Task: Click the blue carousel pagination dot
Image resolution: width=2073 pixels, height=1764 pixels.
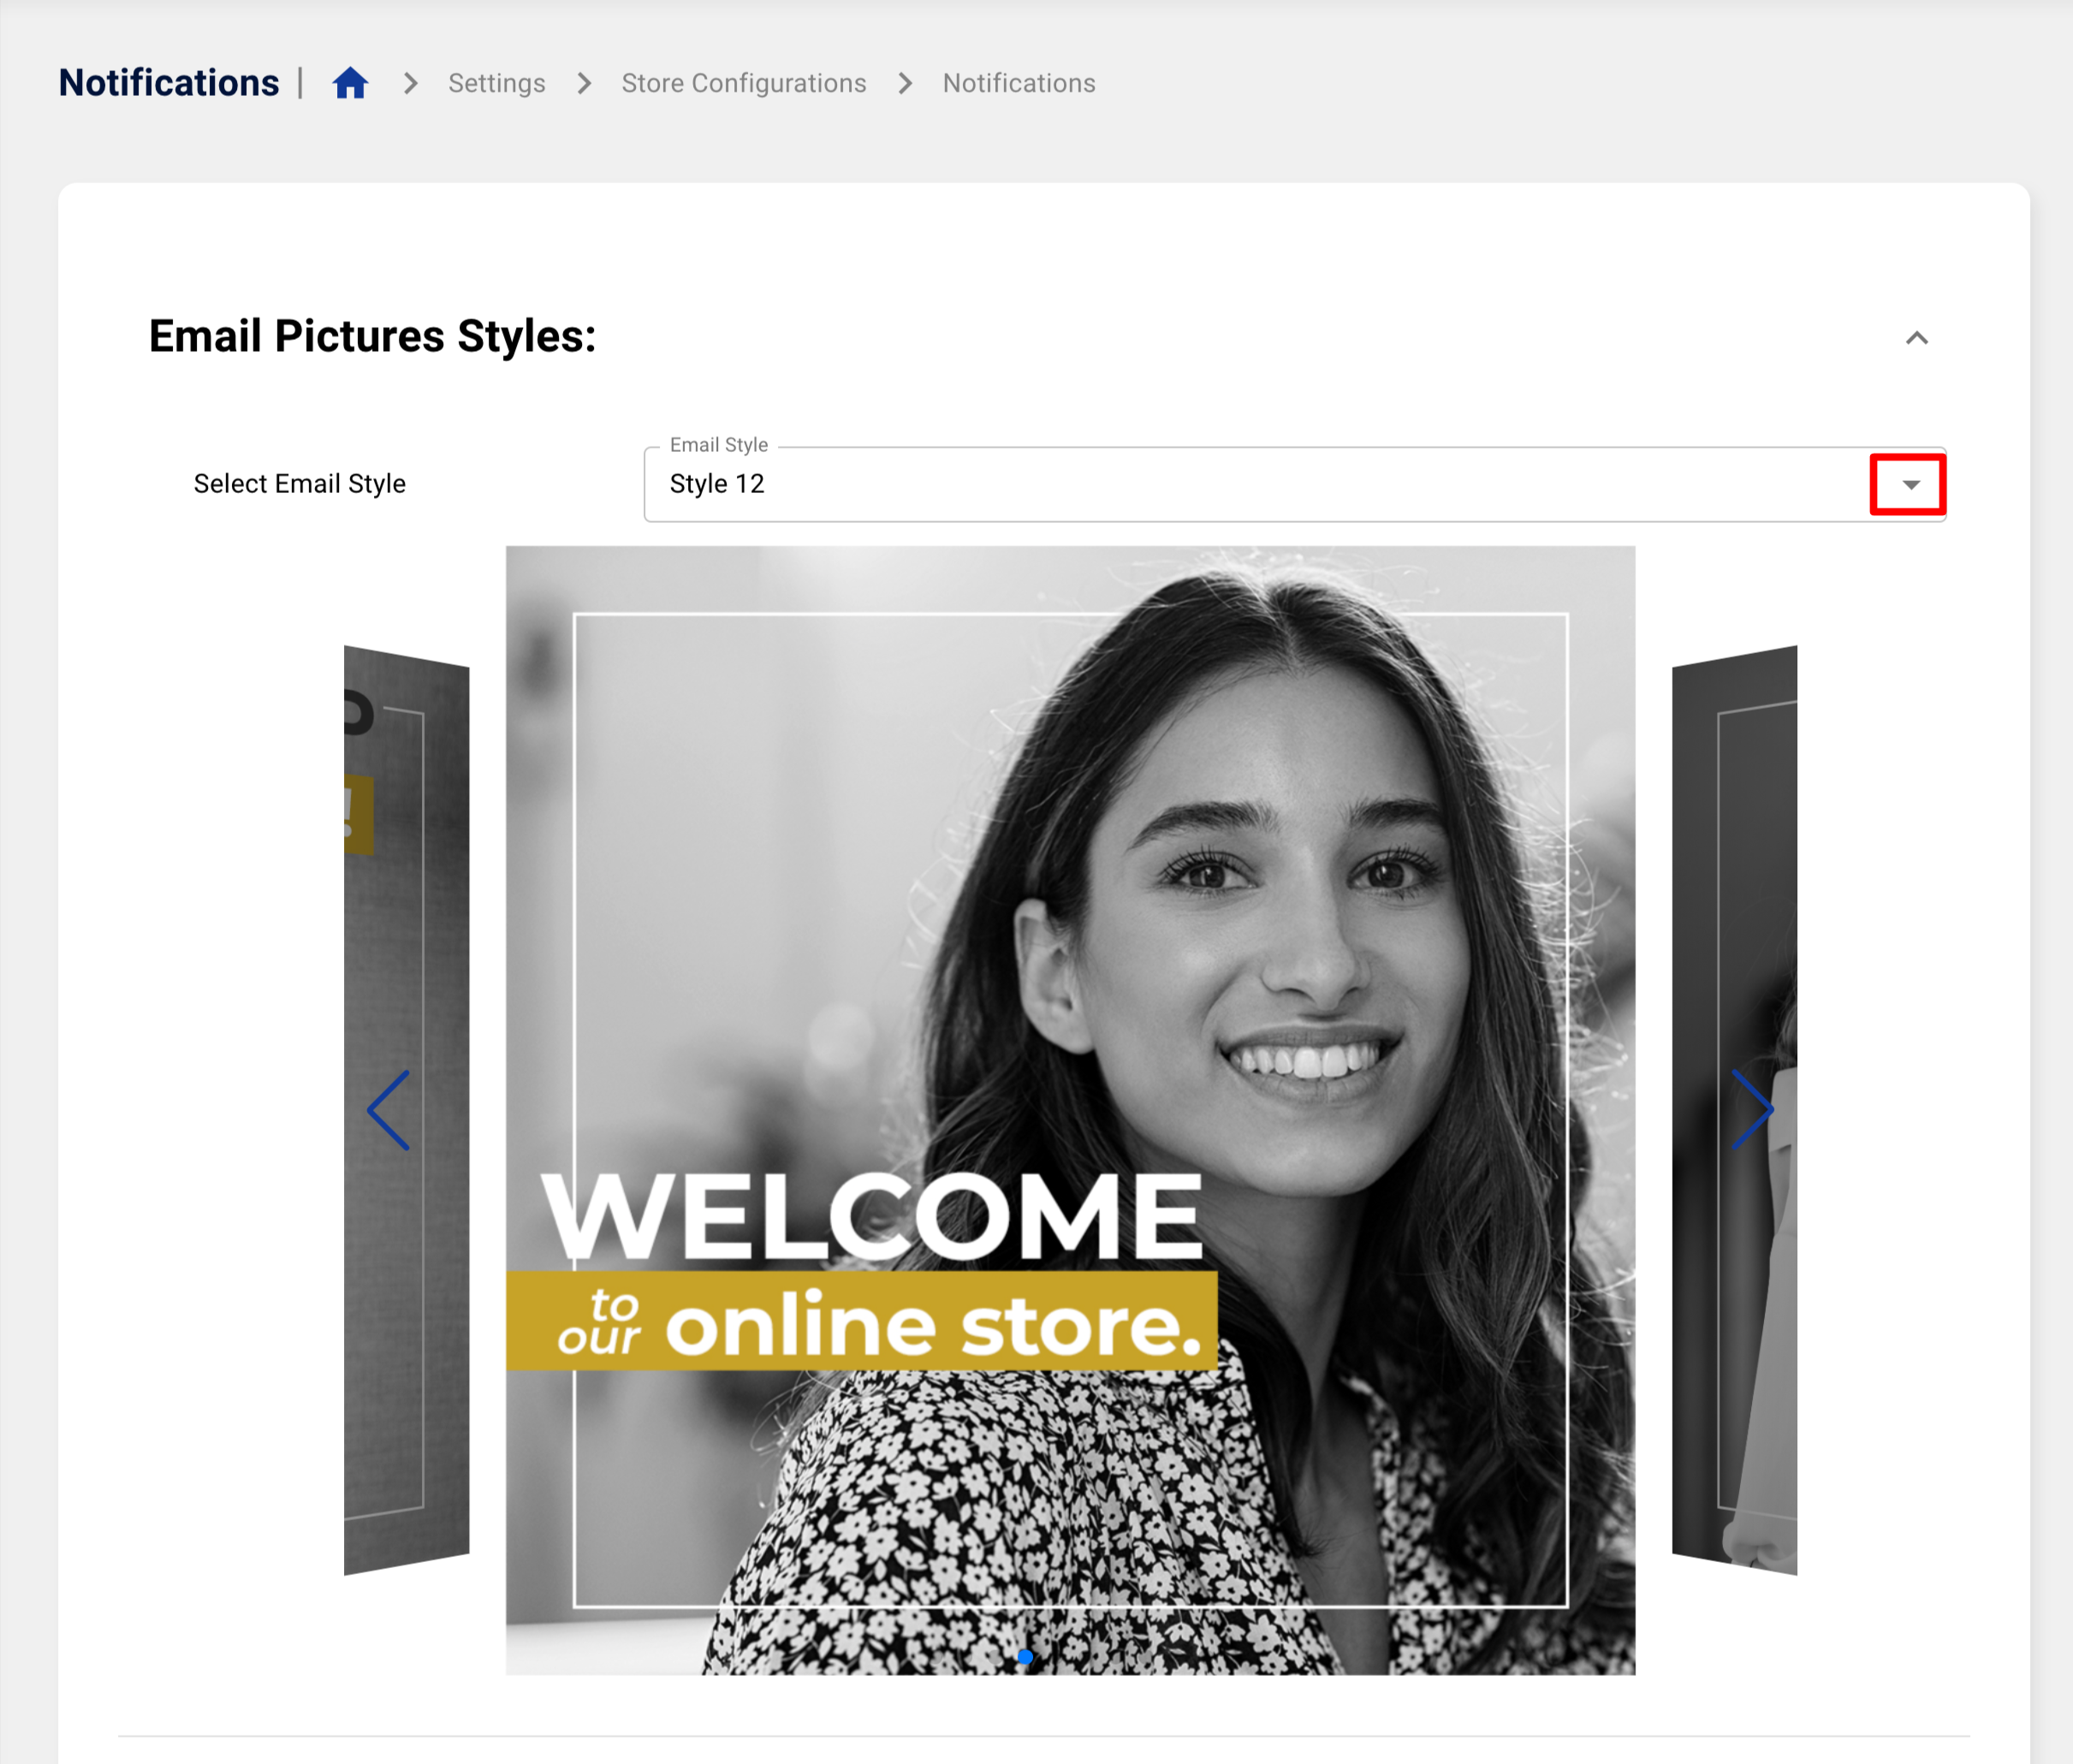Action: (x=1025, y=1657)
